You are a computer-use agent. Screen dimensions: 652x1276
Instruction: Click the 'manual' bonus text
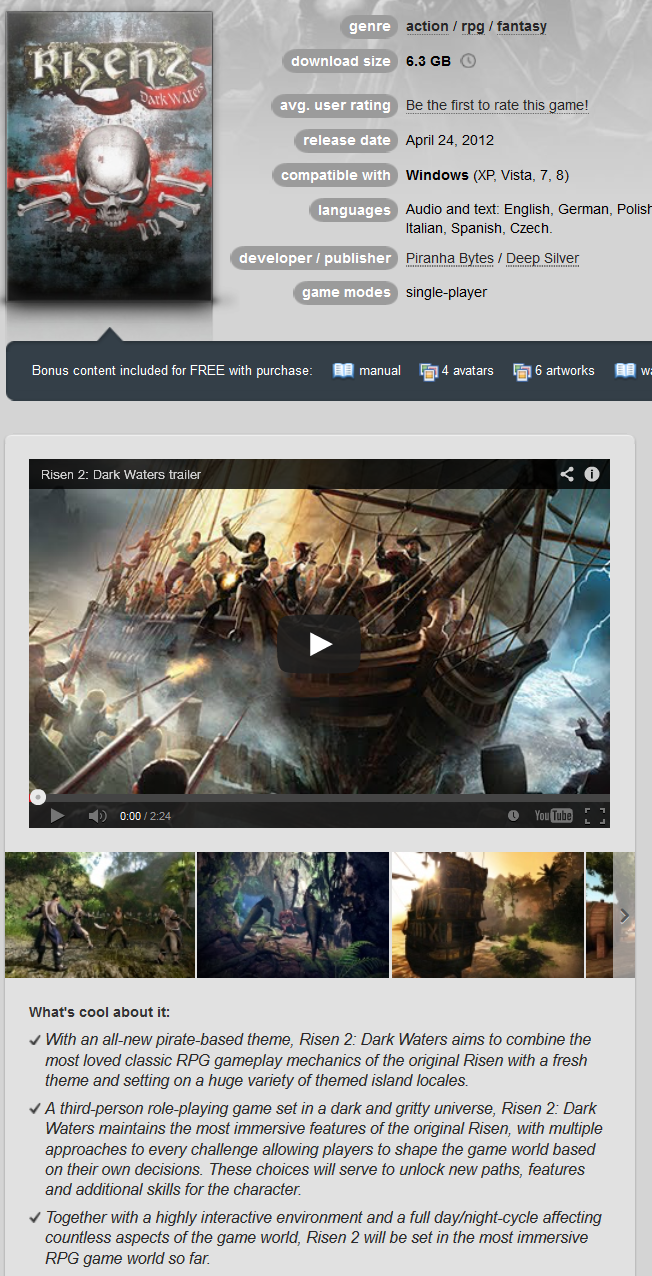pyautogui.click(x=380, y=371)
